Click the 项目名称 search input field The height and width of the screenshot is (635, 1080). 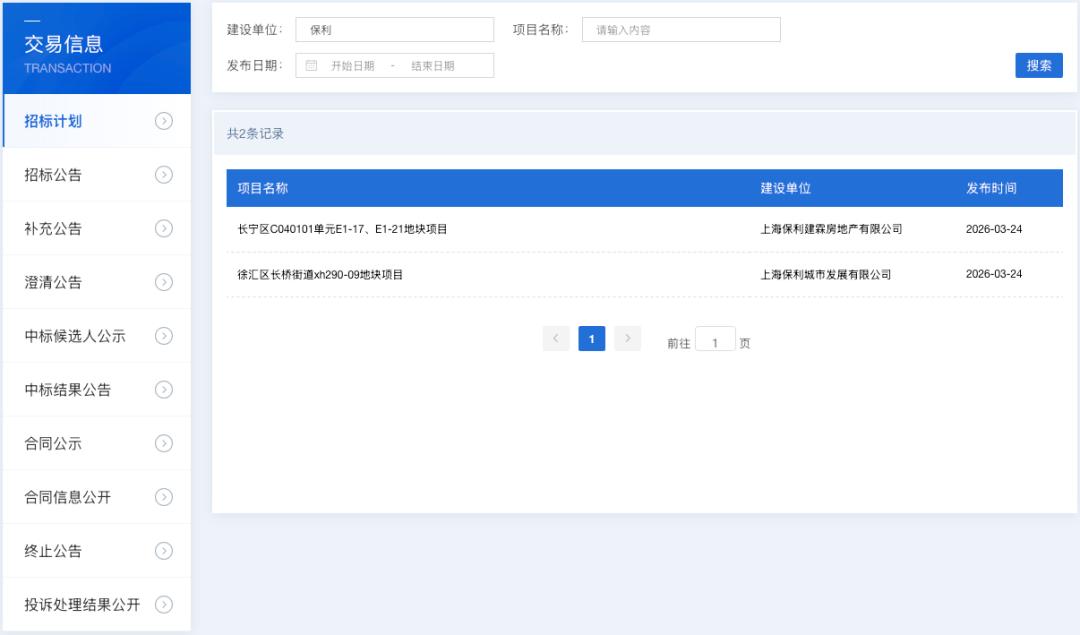tap(680, 30)
